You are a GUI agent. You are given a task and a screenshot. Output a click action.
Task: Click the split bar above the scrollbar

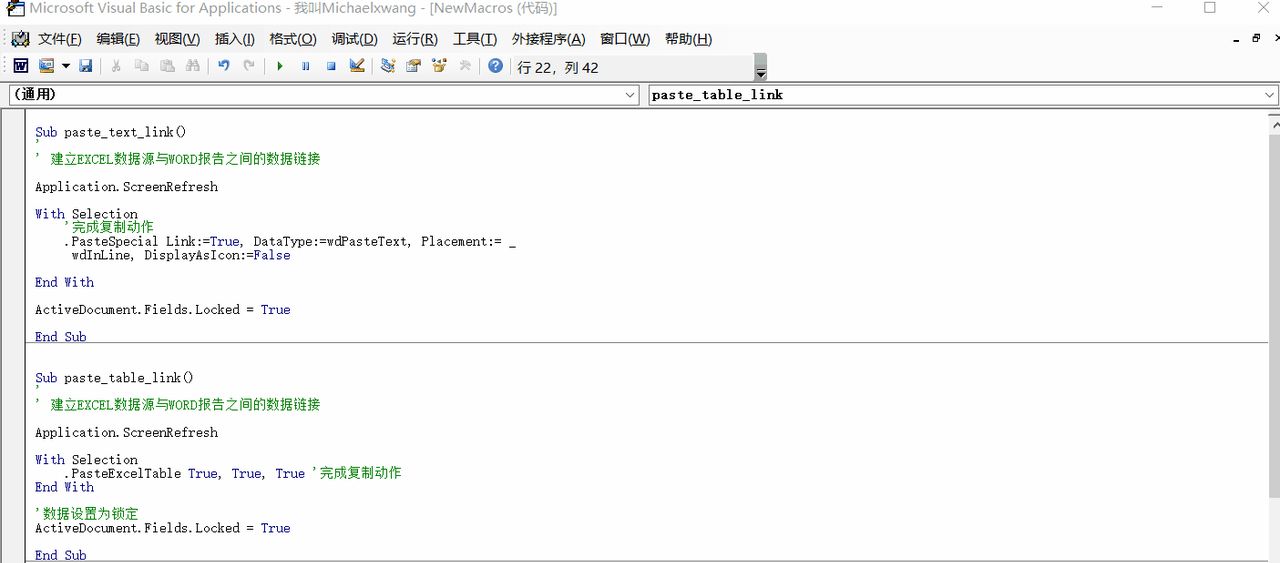pos(1274,113)
